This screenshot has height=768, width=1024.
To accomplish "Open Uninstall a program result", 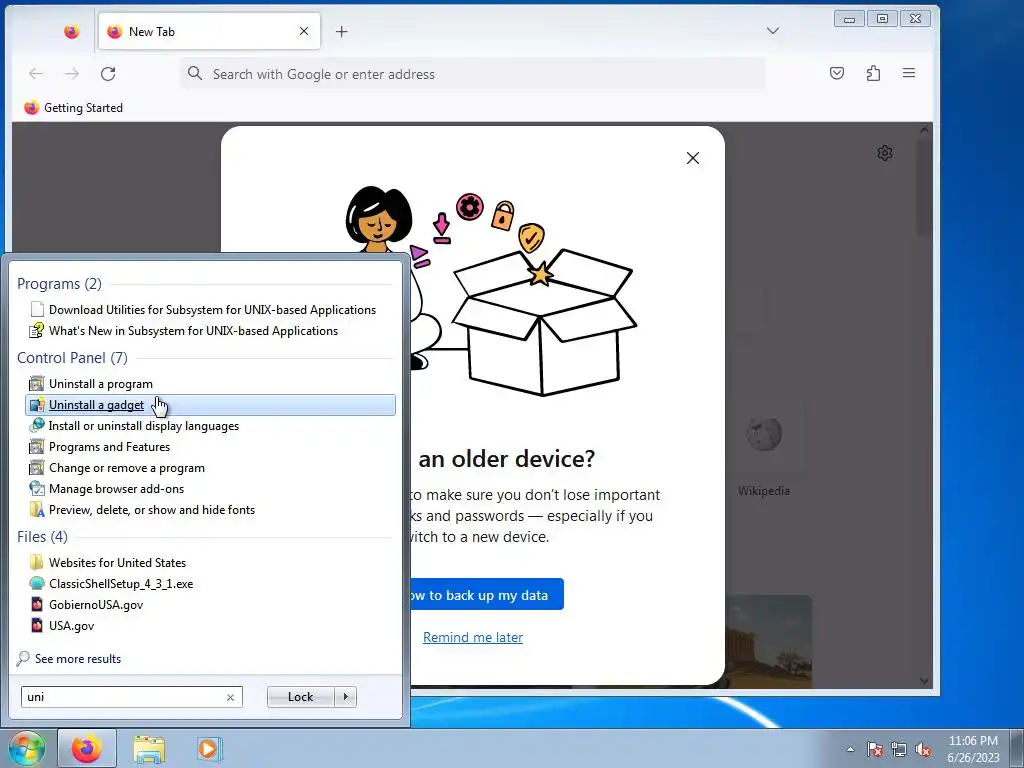I will pos(211,384).
